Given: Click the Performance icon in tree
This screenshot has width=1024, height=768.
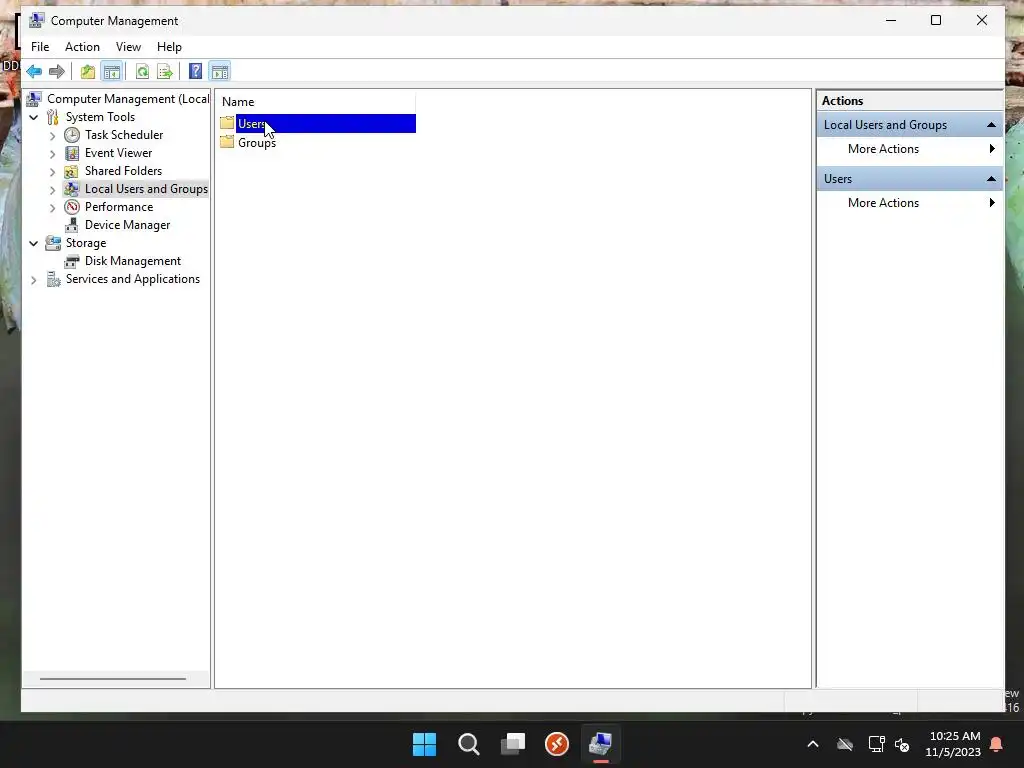Looking at the screenshot, I should 72,207.
